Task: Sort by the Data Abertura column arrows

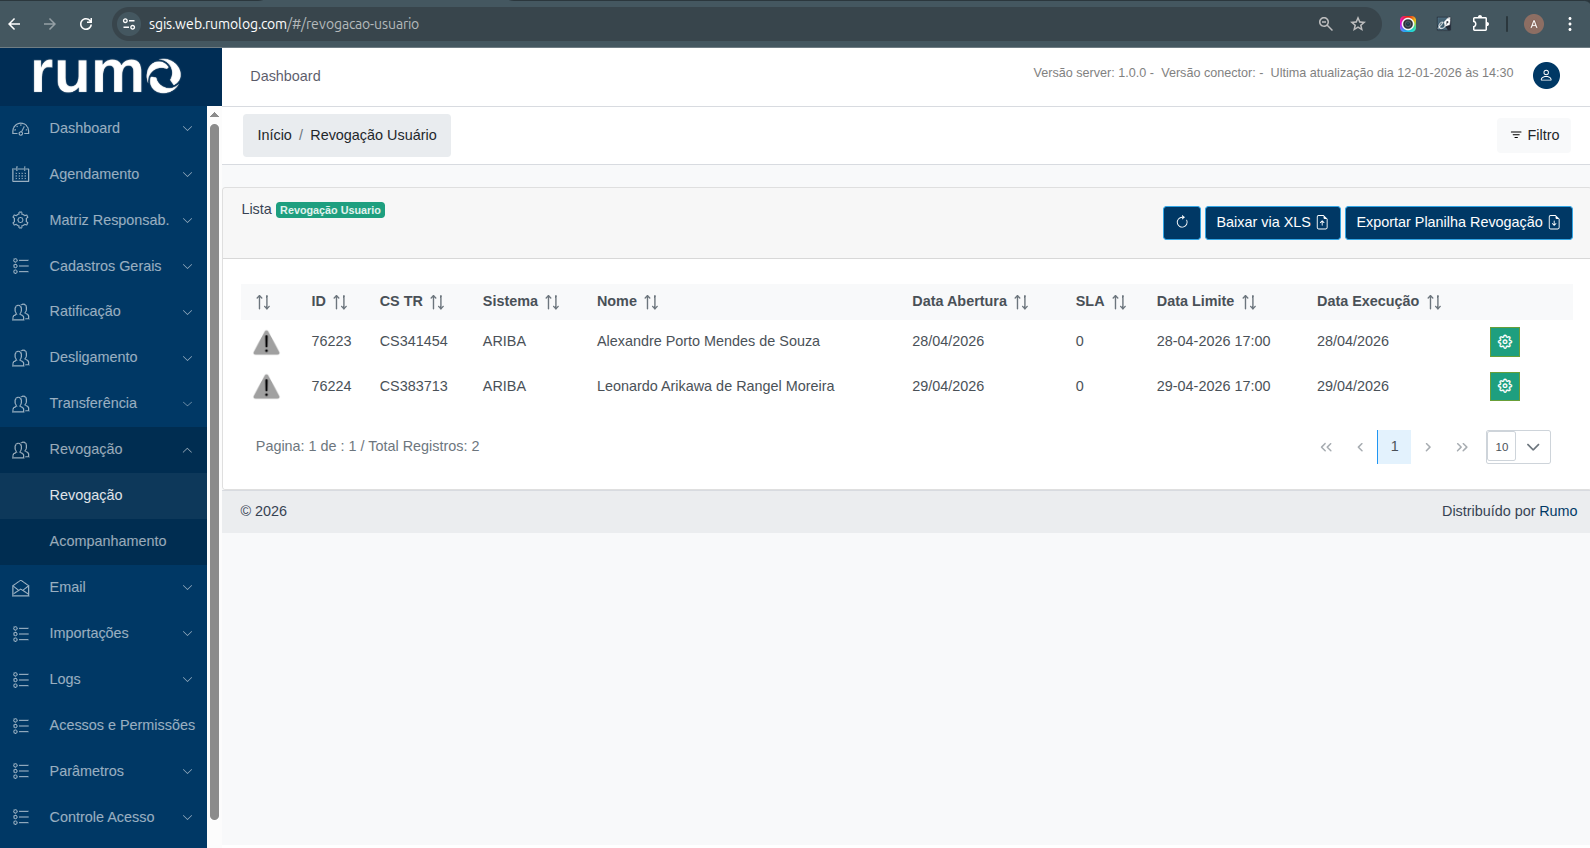Action: tap(1021, 302)
